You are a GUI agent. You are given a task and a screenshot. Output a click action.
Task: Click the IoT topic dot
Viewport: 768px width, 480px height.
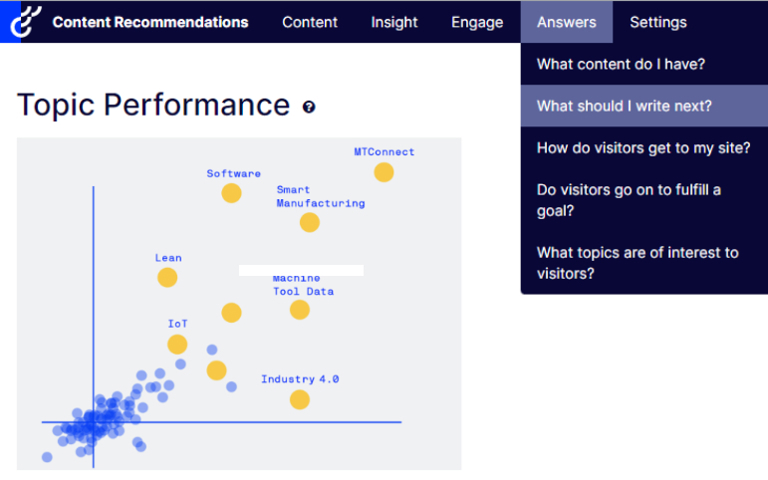coord(177,344)
